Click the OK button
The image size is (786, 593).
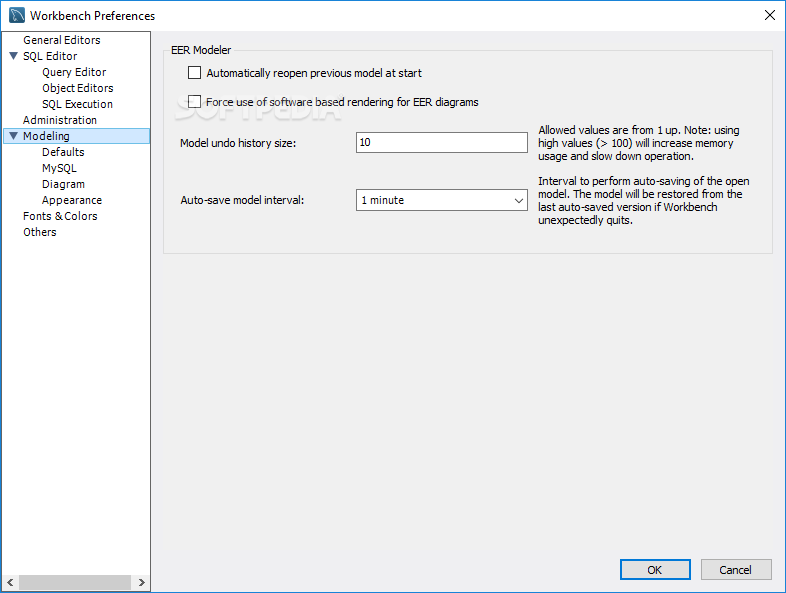[x=655, y=570]
